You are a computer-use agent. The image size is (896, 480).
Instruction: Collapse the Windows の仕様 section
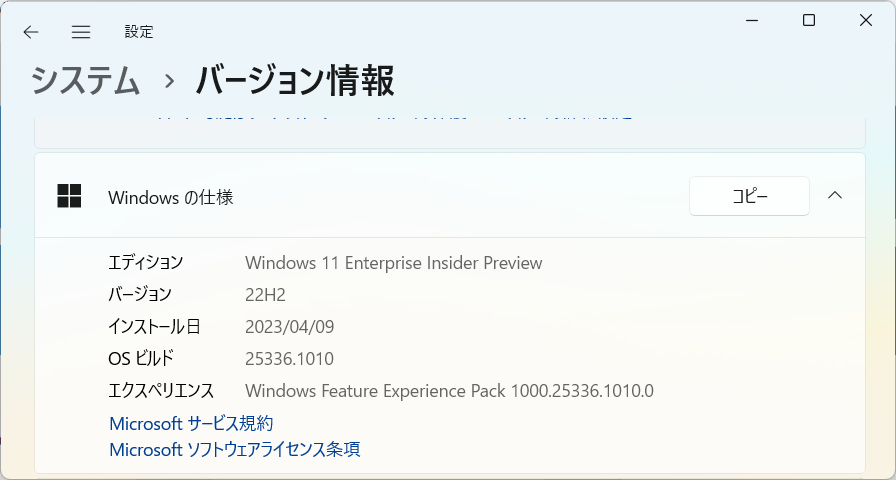(x=835, y=195)
